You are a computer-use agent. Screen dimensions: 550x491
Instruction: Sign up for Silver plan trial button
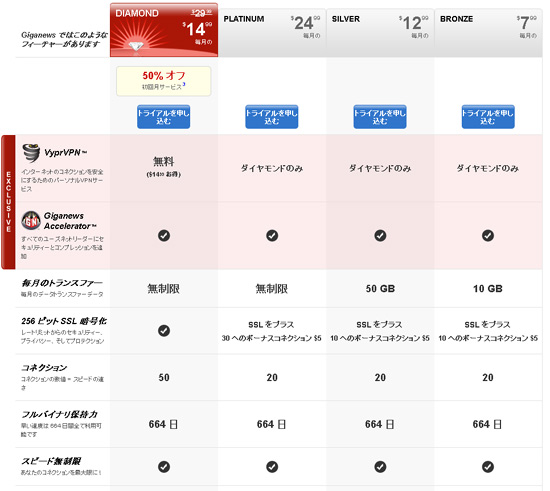coord(380,117)
